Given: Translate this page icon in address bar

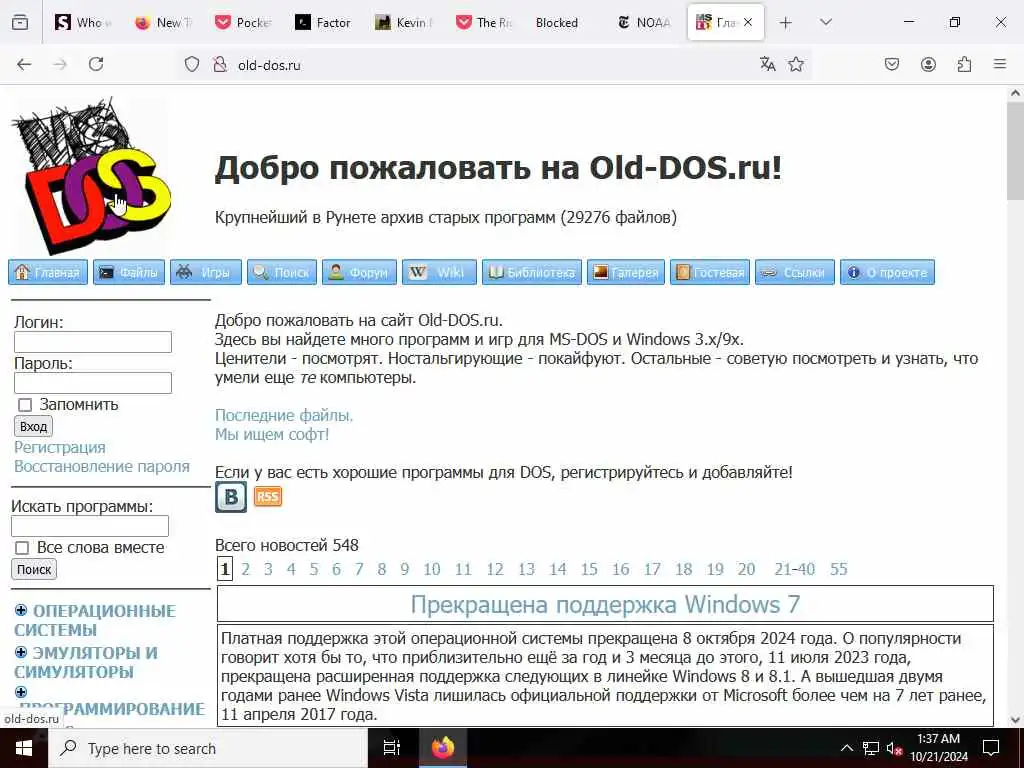Looking at the screenshot, I should tap(767, 64).
